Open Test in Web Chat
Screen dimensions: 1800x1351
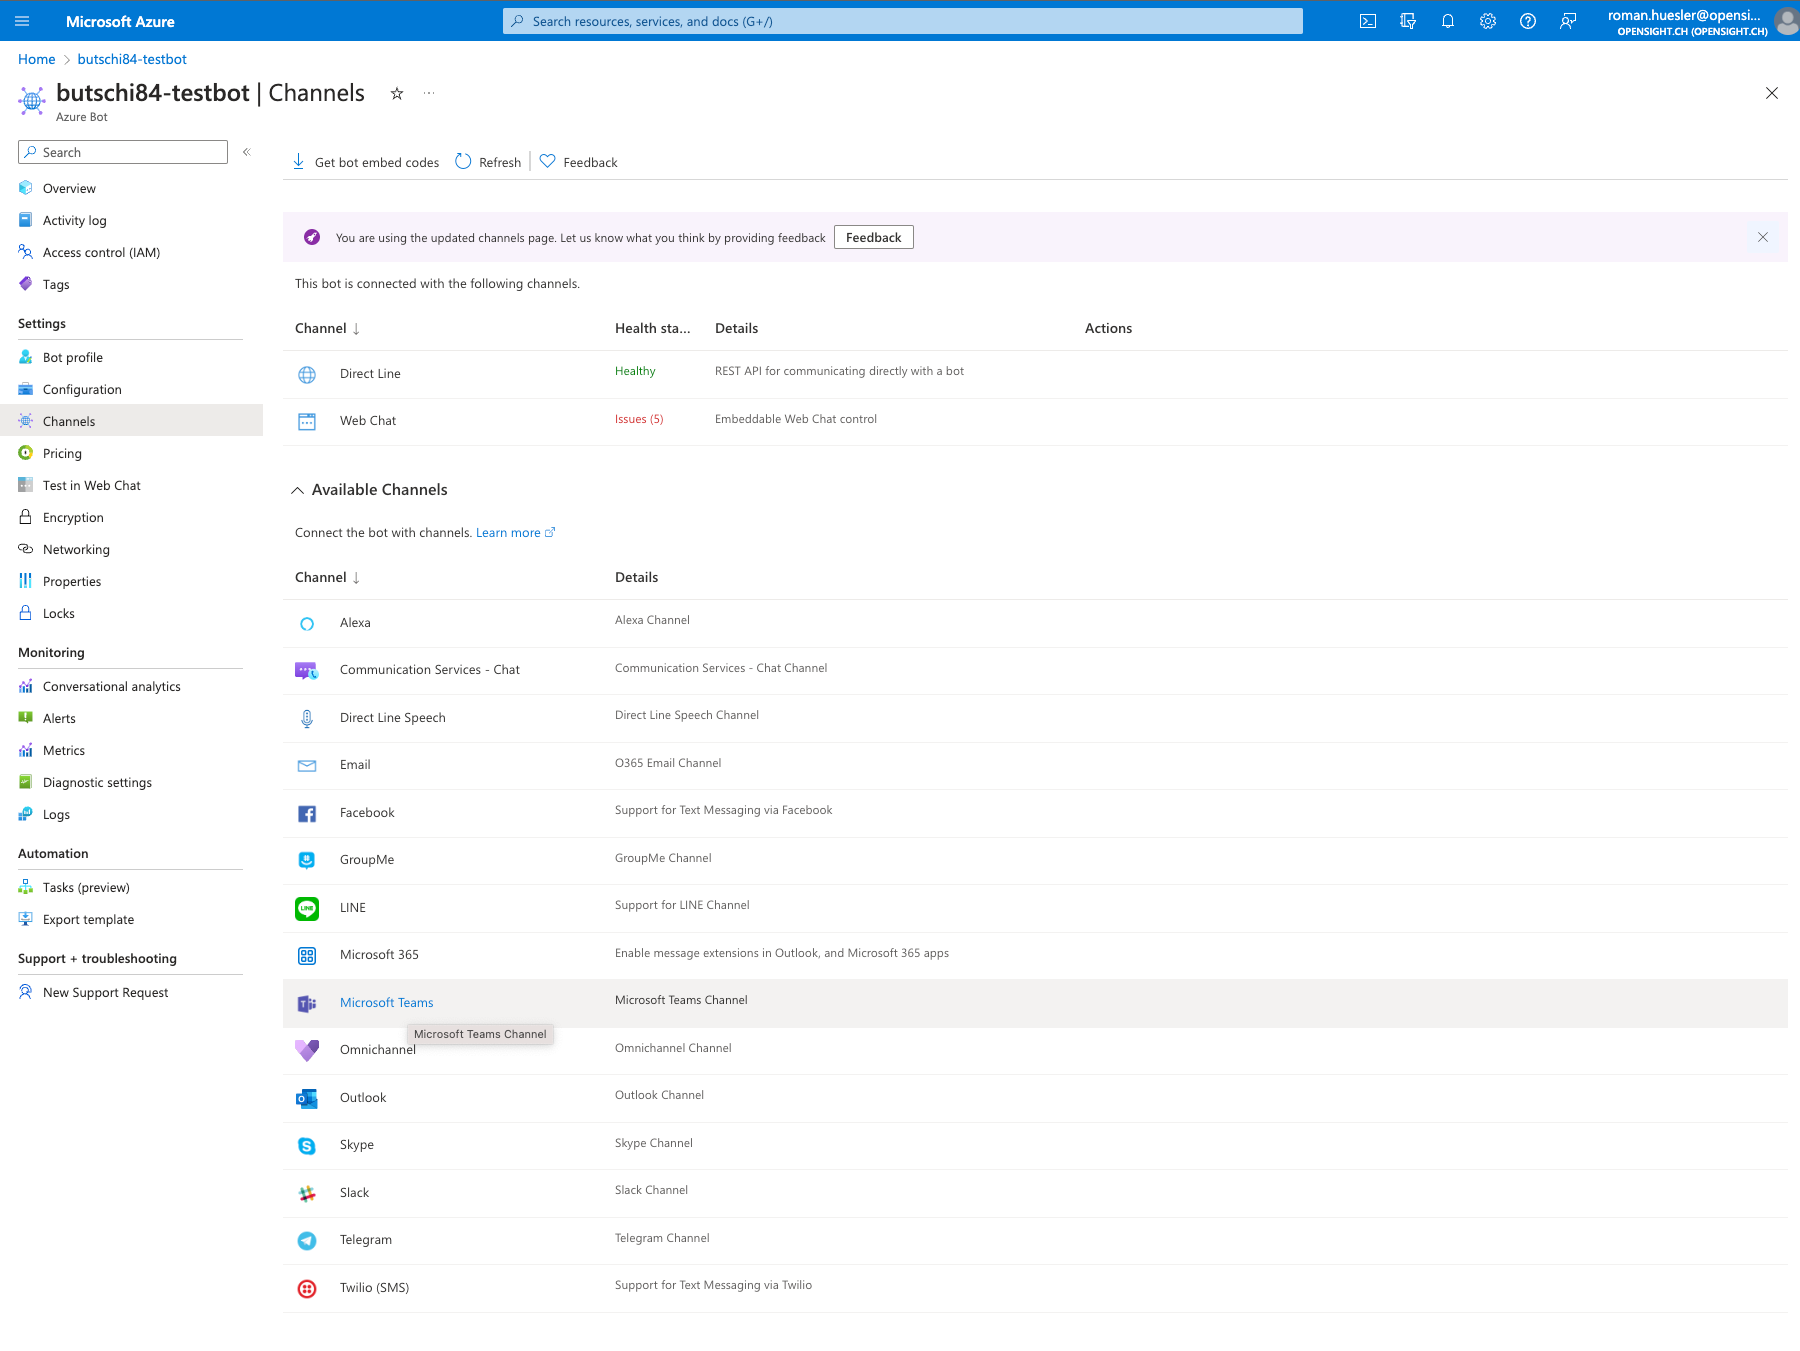tap(91, 485)
